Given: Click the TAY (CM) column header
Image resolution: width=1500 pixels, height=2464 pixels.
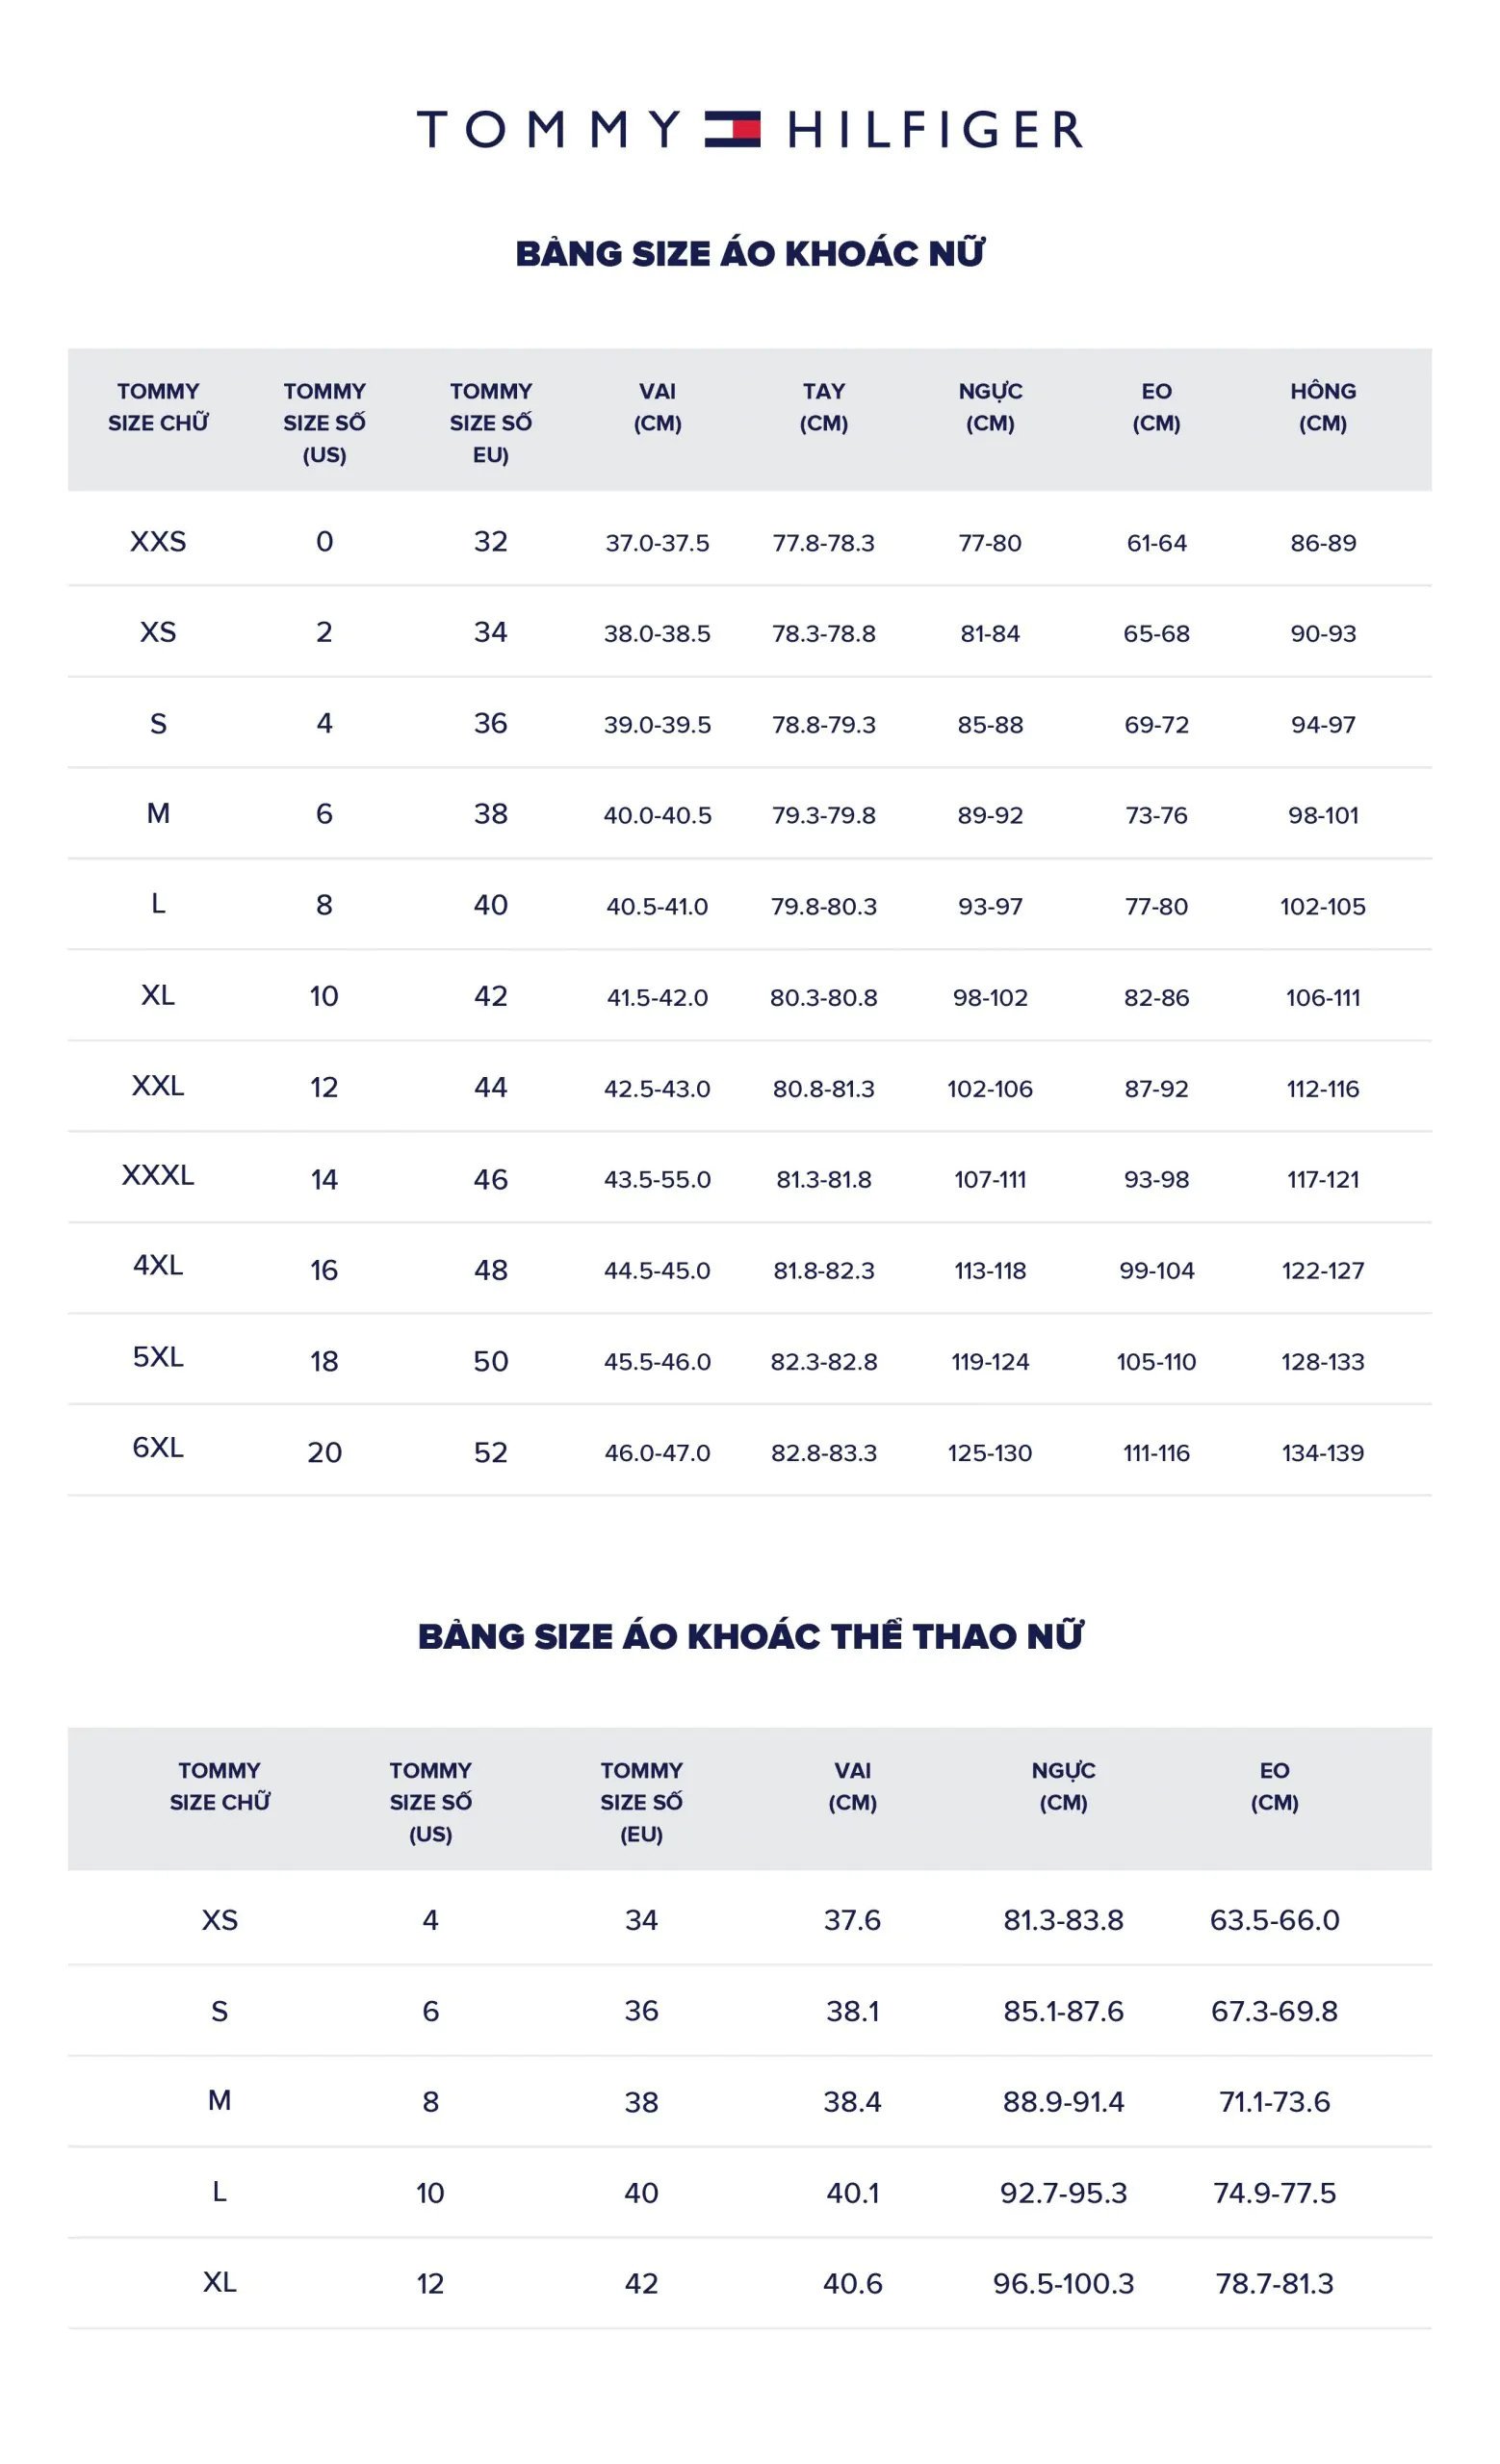Looking at the screenshot, I should 823,407.
